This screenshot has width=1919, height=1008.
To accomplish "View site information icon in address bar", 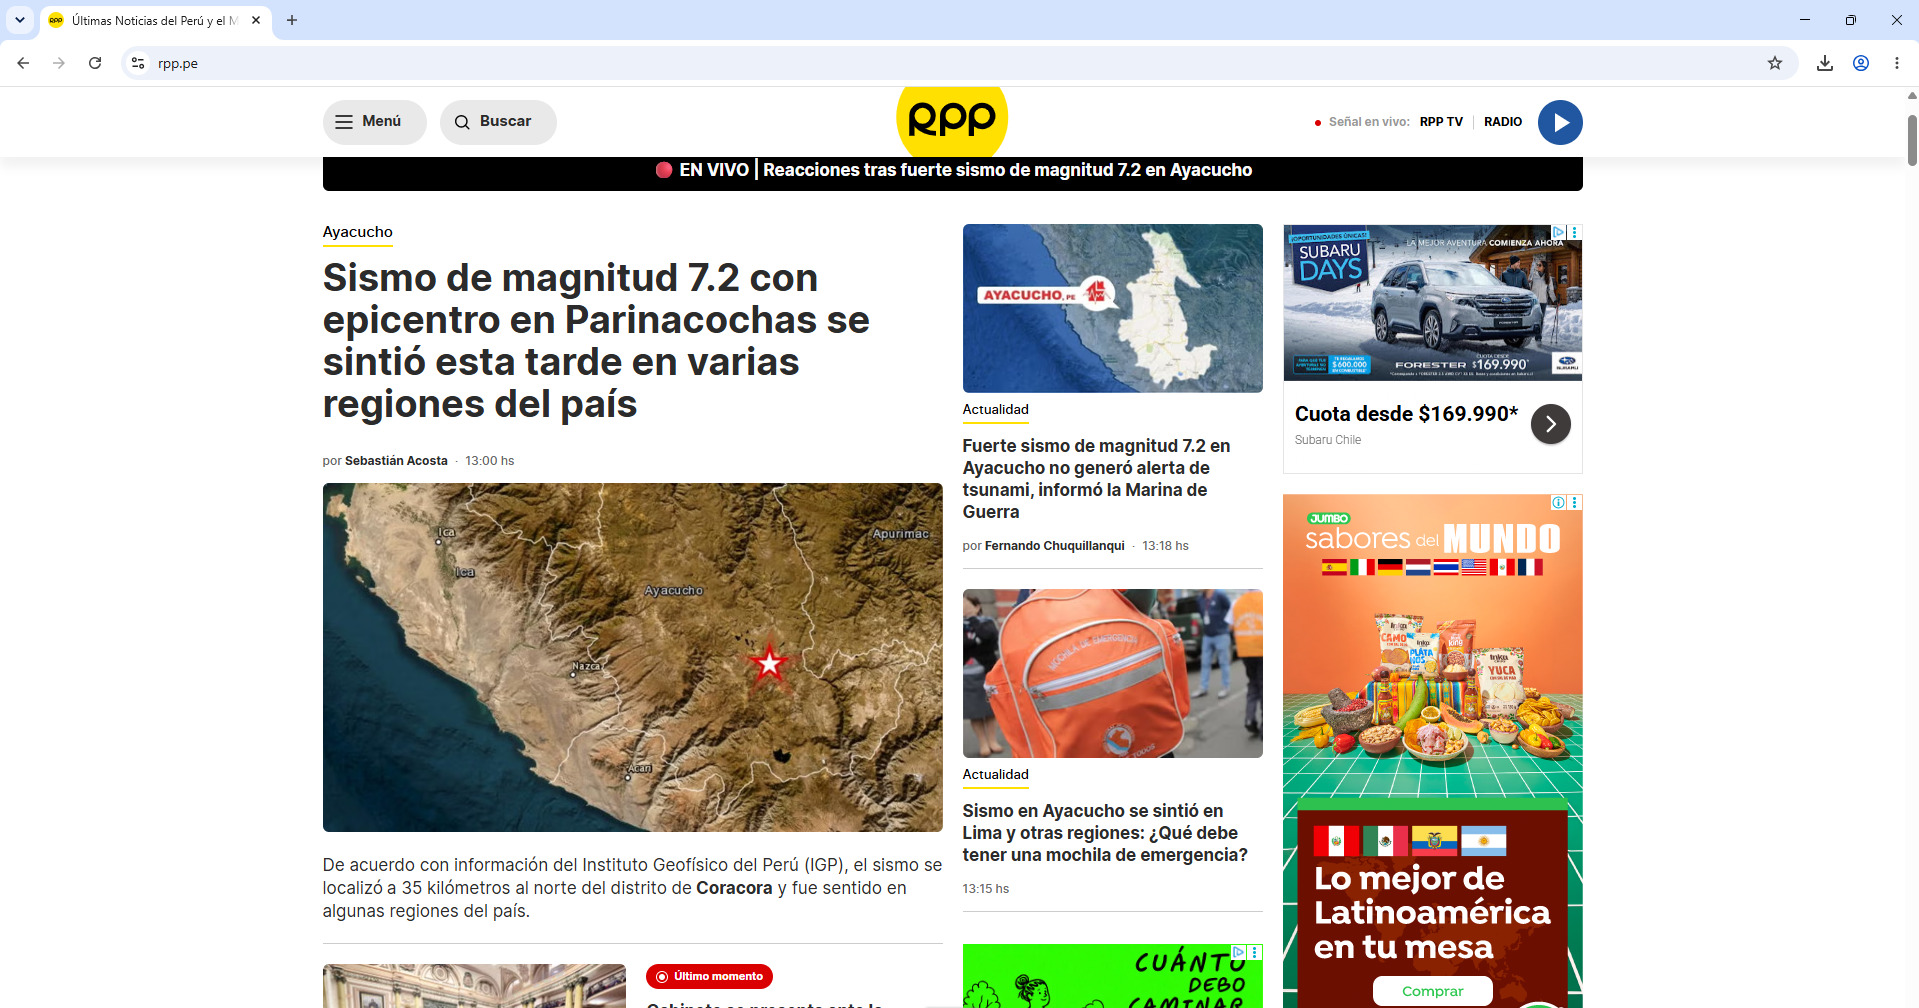I will click(x=138, y=63).
